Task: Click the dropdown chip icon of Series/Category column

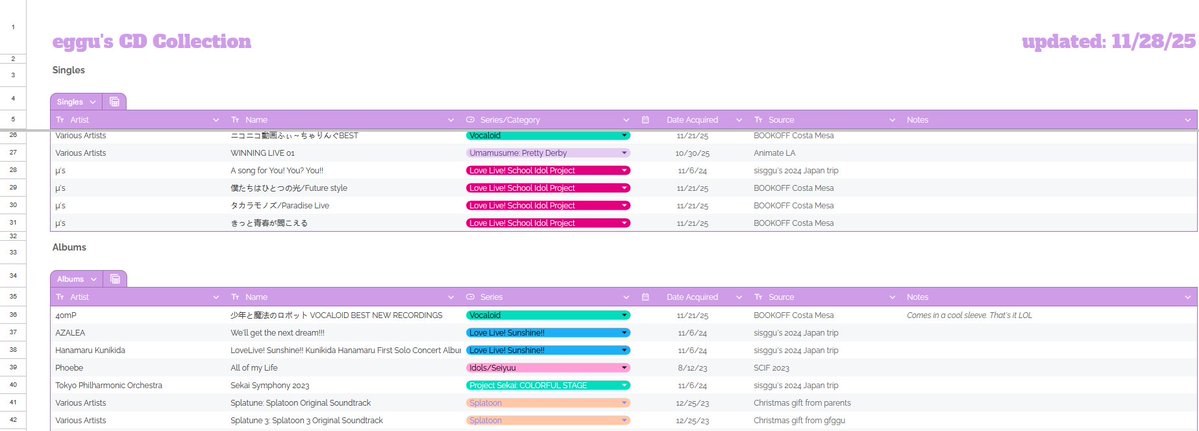Action: click(x=470, y=120)
